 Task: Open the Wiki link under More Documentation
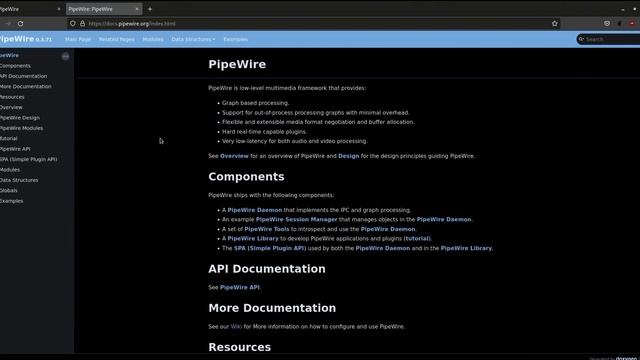pos(236,327)
